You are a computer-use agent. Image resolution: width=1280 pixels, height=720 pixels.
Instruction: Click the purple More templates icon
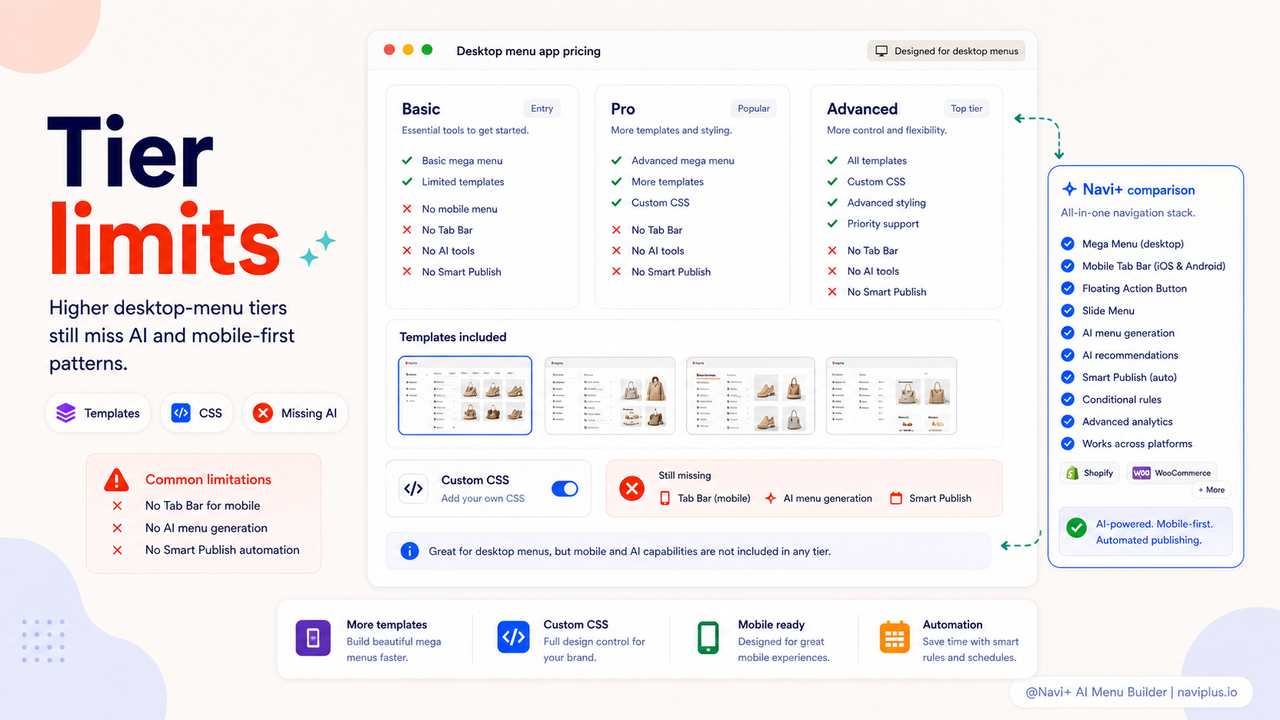[313, 638]
